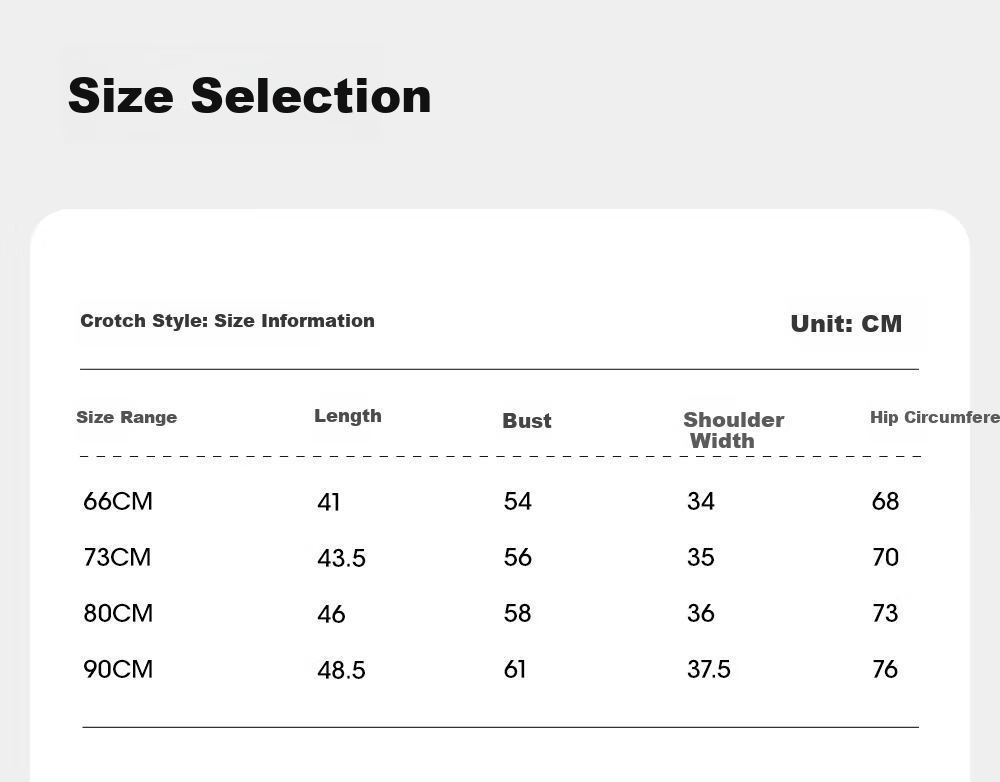Select the Shoulder Width column header
The height and width of the screenshot is (782, 1000).
click(x=733, y=430)
